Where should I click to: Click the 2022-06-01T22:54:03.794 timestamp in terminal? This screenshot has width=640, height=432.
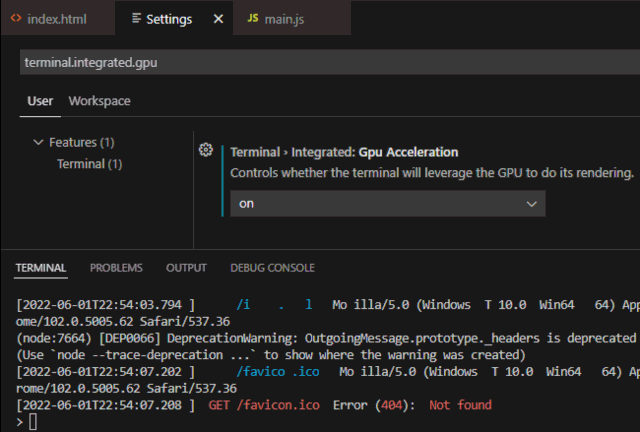[106, 305]
